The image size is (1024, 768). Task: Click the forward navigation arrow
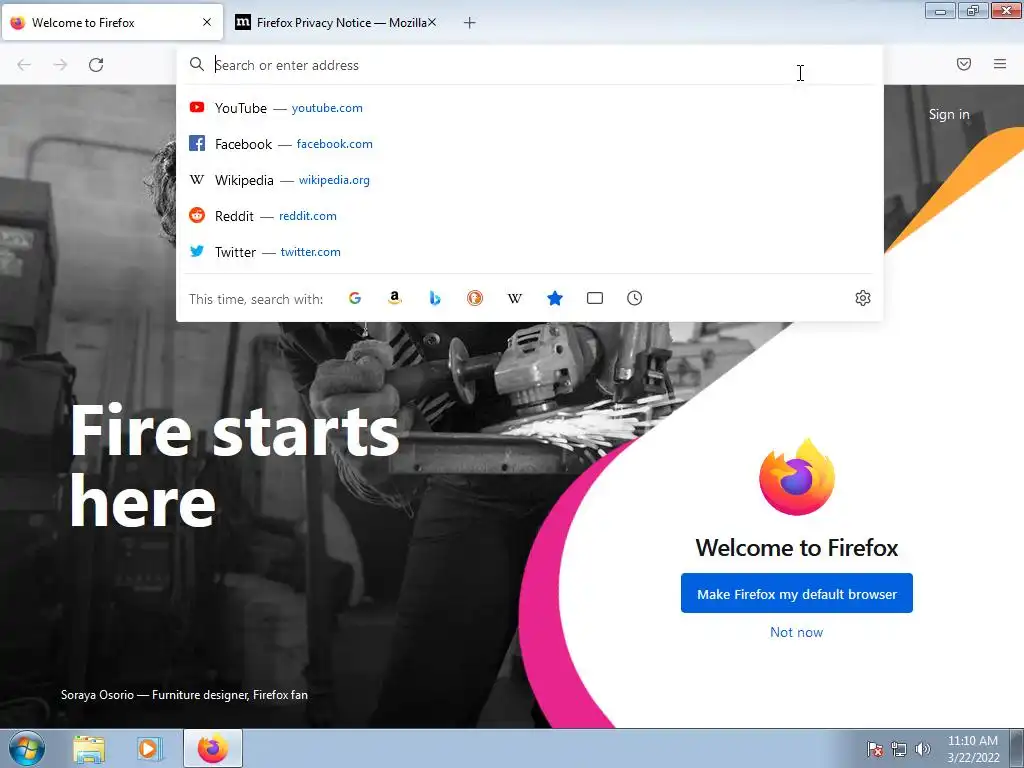point(60,65)
